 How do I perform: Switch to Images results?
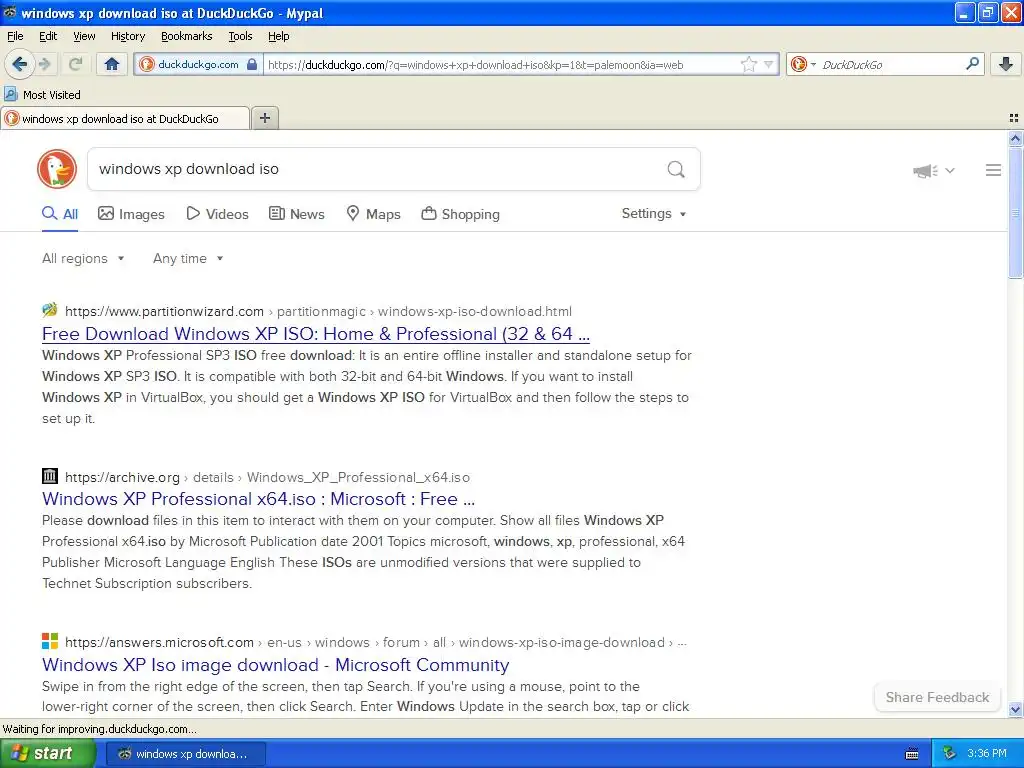click(131, 214)
